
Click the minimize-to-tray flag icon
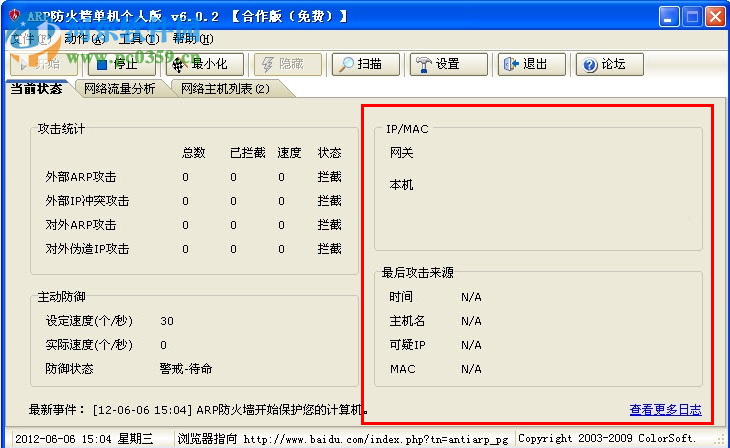178,65
